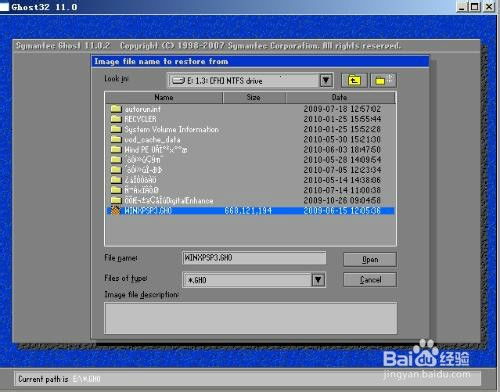Screen dimensions: 500x392
Task: Click the *.GHO file type combo box
Action: click(254, 280)
